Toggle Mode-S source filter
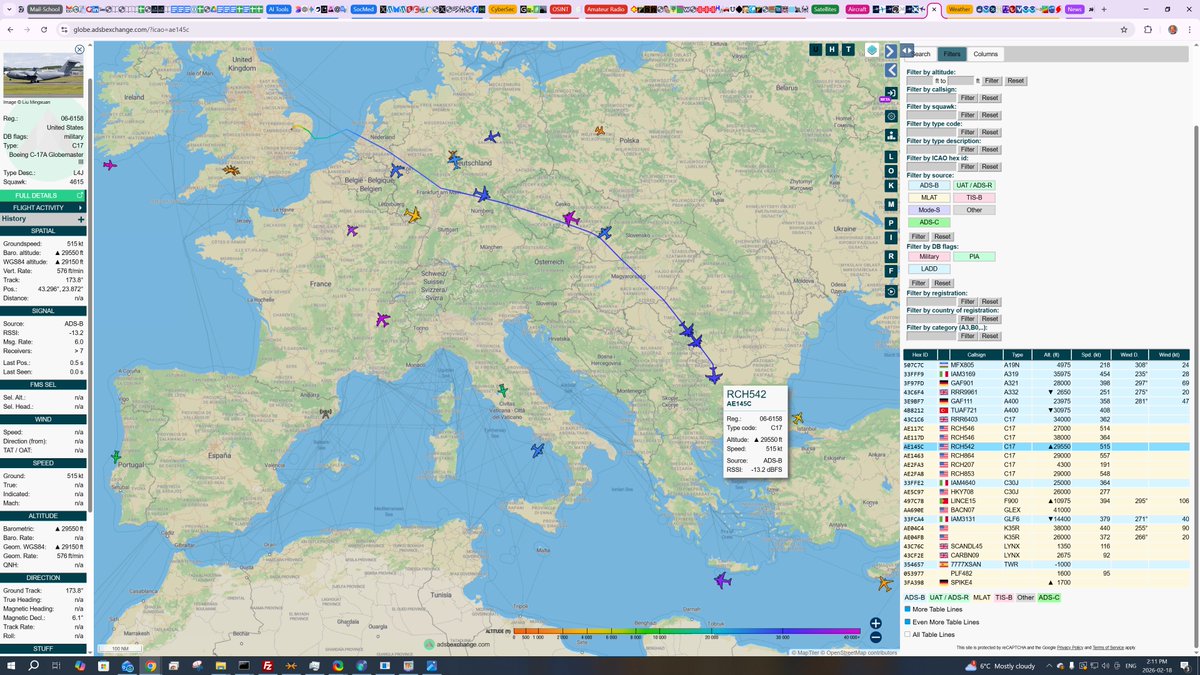The width and height of the screenshot is (1200, 675). pos(929,210)
